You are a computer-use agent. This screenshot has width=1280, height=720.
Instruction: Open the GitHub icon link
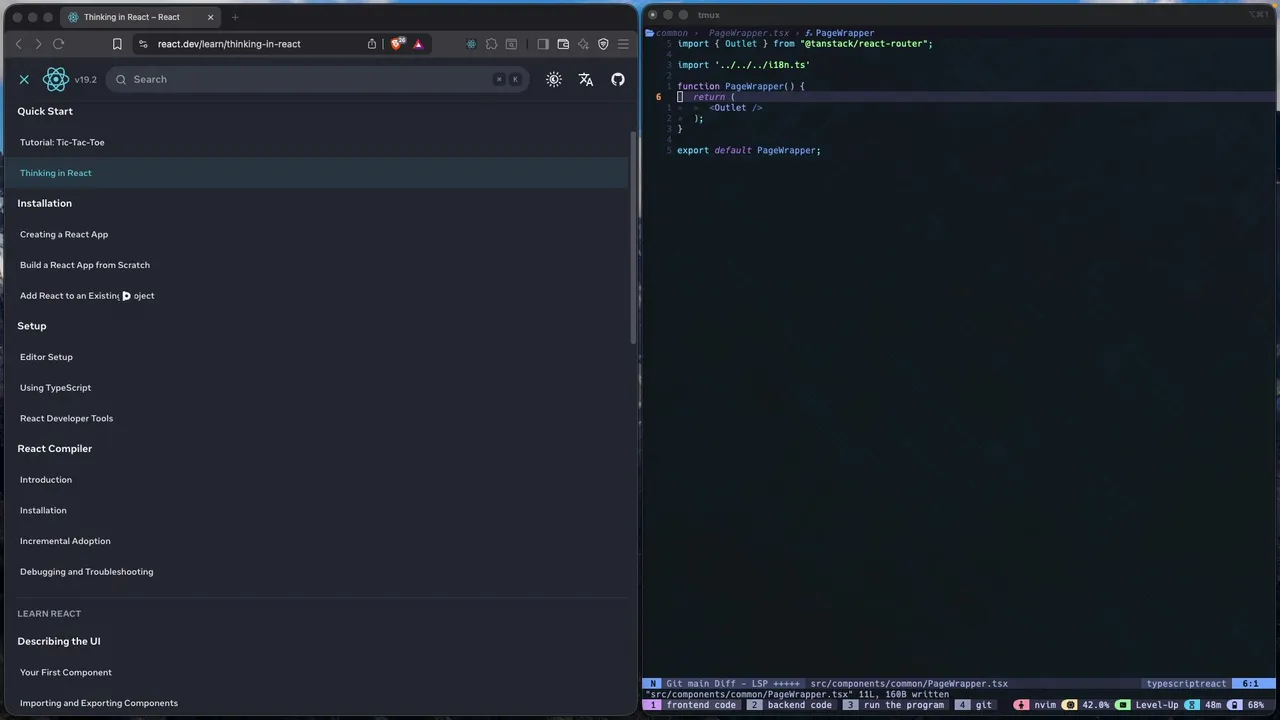[618, 79]
